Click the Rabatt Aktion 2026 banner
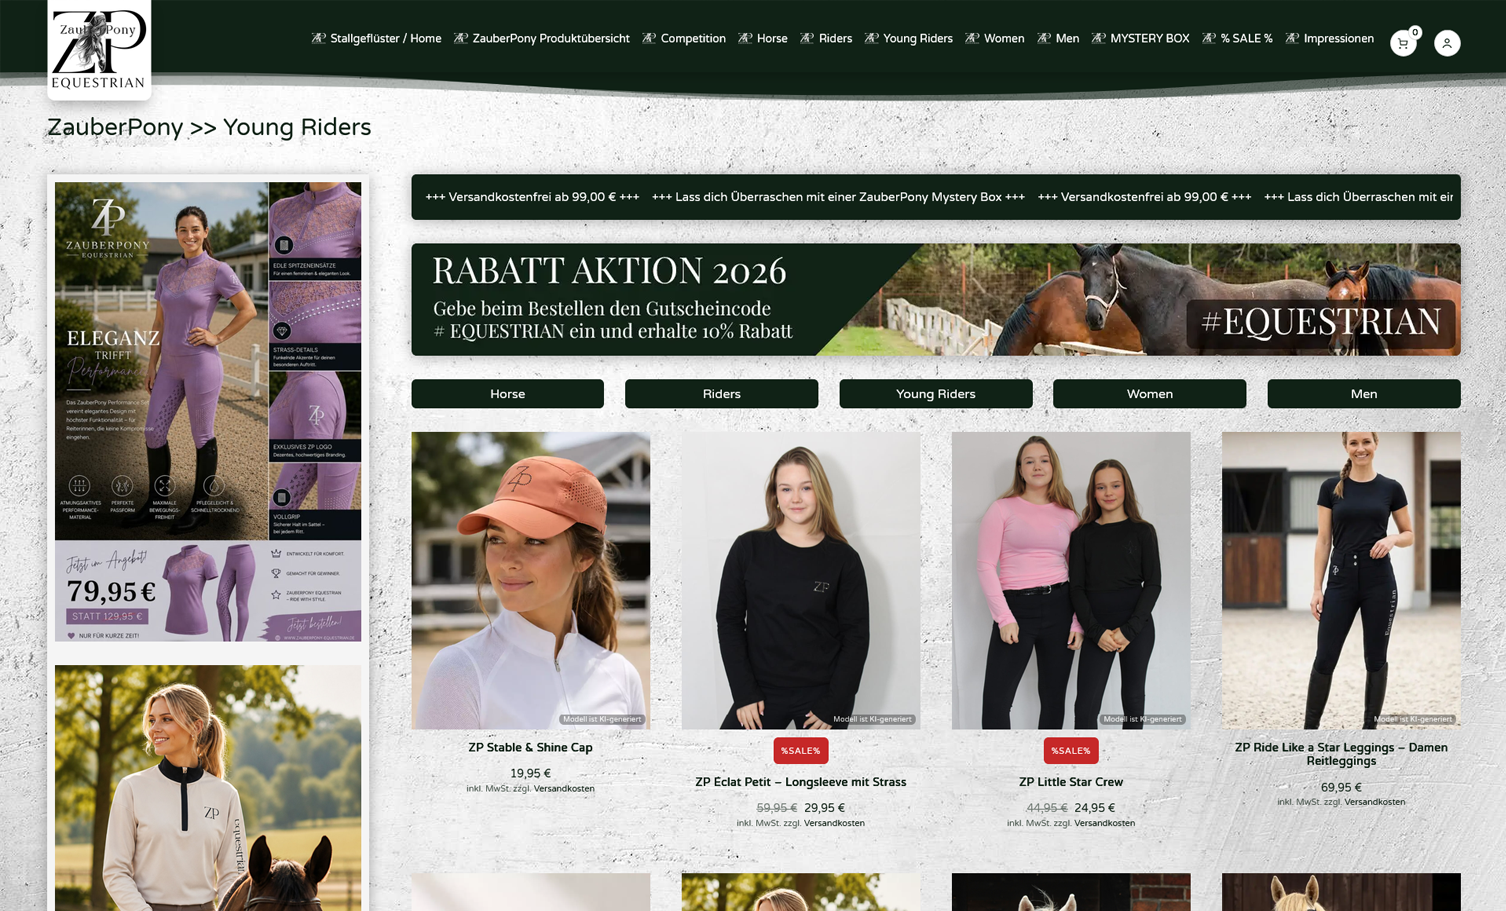1506x911 pixels. pyautogui.click(x=936, y=300)
